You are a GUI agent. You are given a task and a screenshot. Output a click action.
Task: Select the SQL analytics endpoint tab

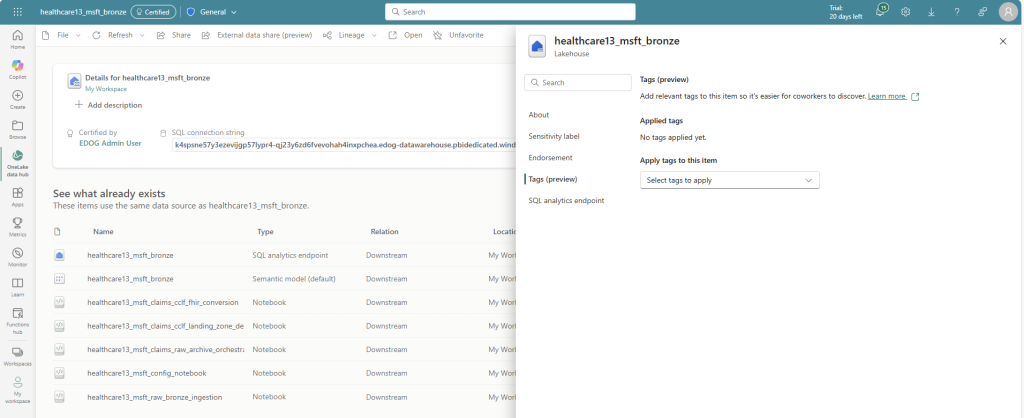[x=566, y=201]
